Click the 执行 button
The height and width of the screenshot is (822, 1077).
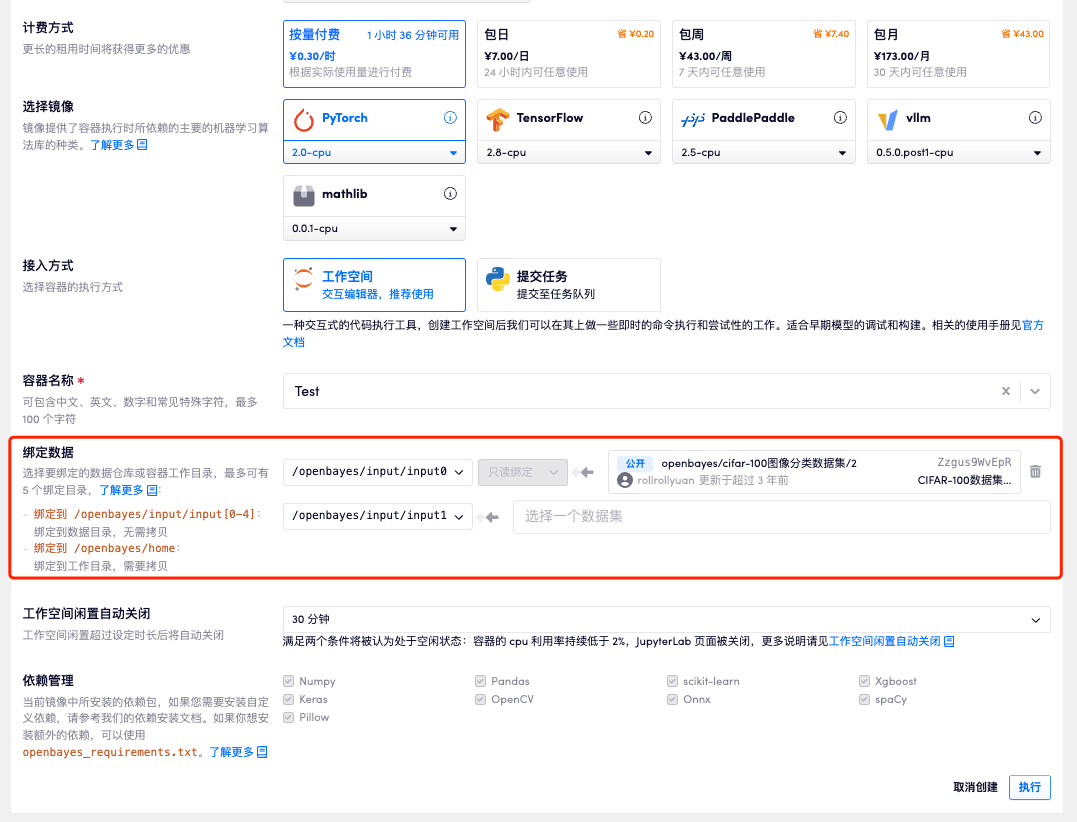(x=1029, y=787)
